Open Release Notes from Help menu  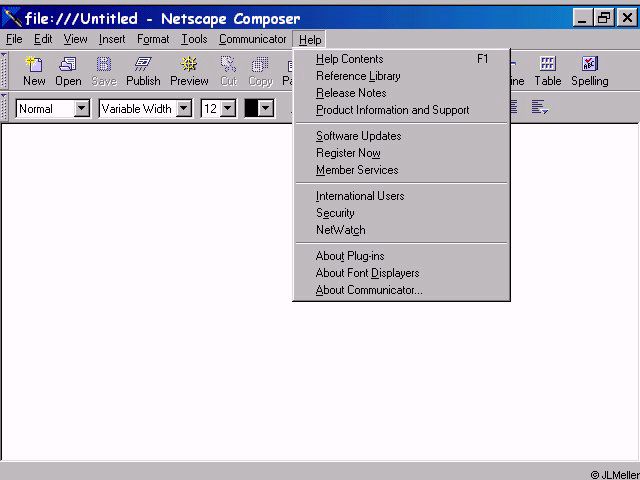tap(402, 93)
